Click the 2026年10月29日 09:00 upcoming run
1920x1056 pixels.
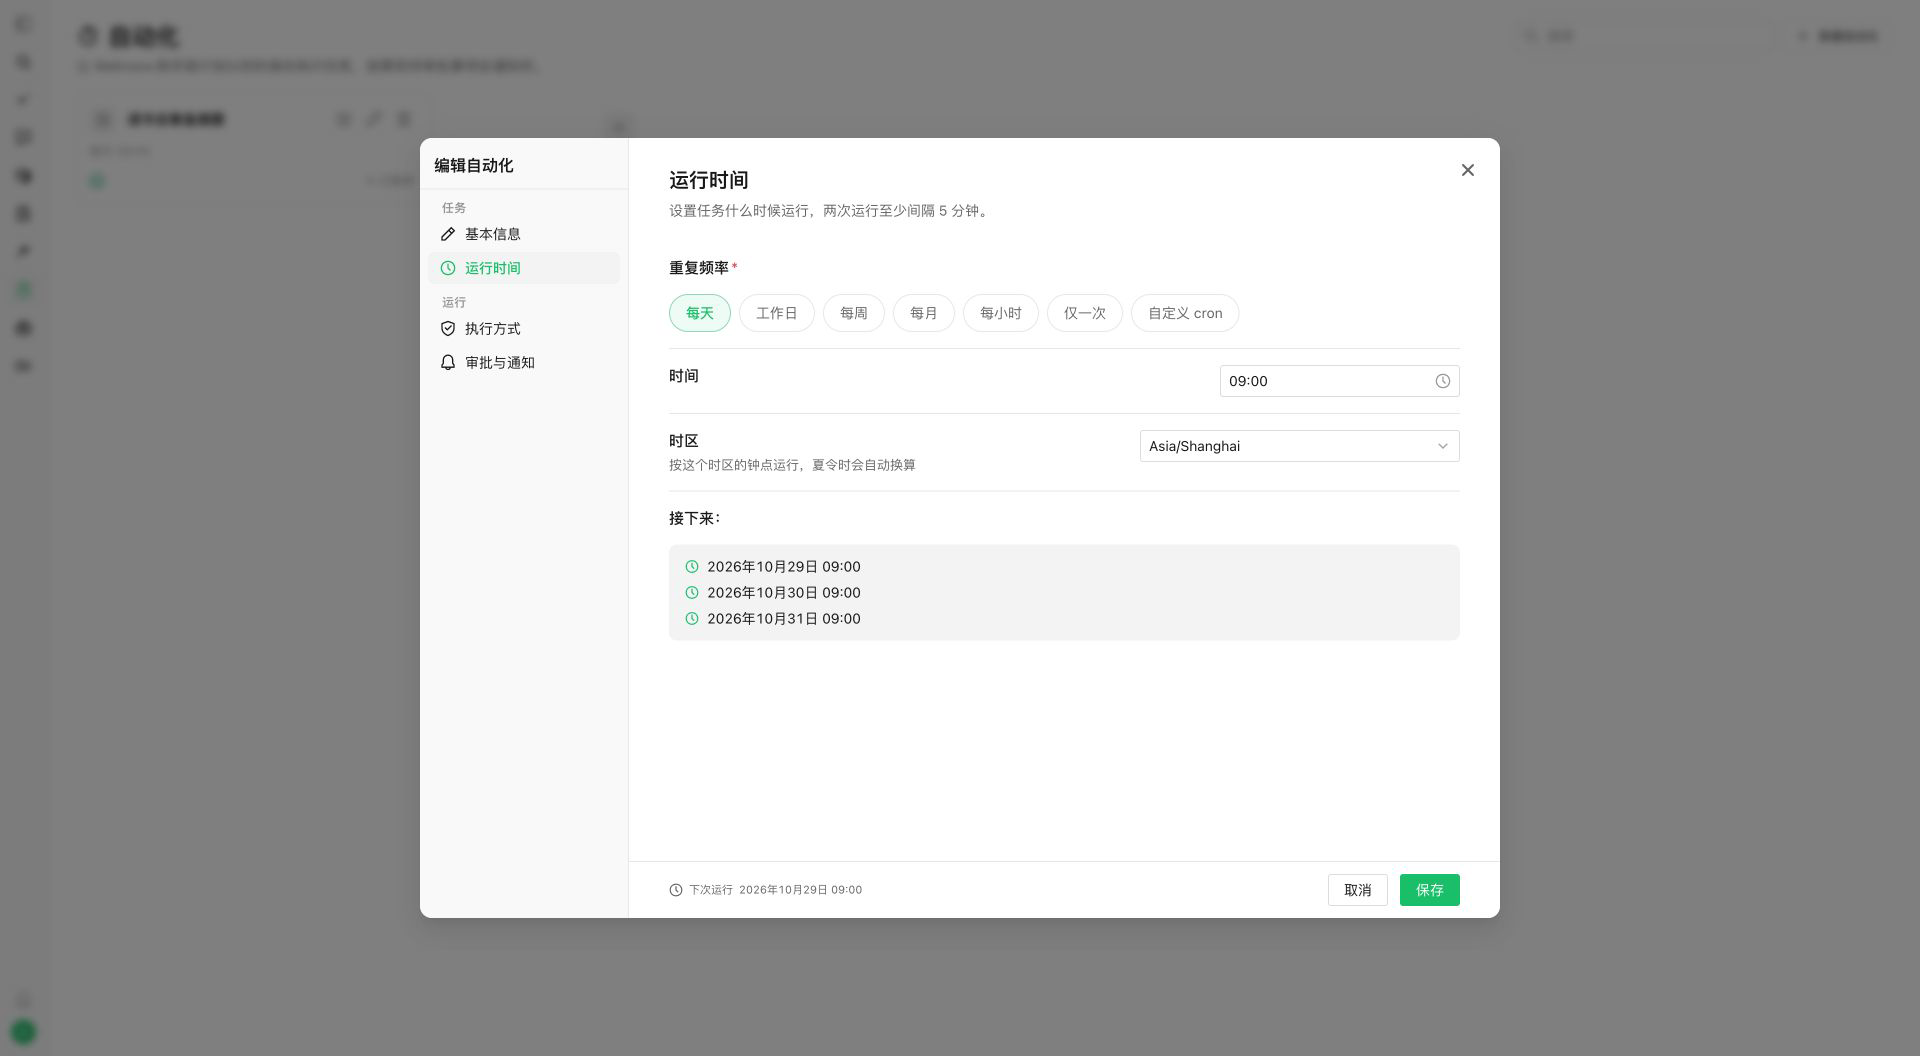(x=784, y=567)
